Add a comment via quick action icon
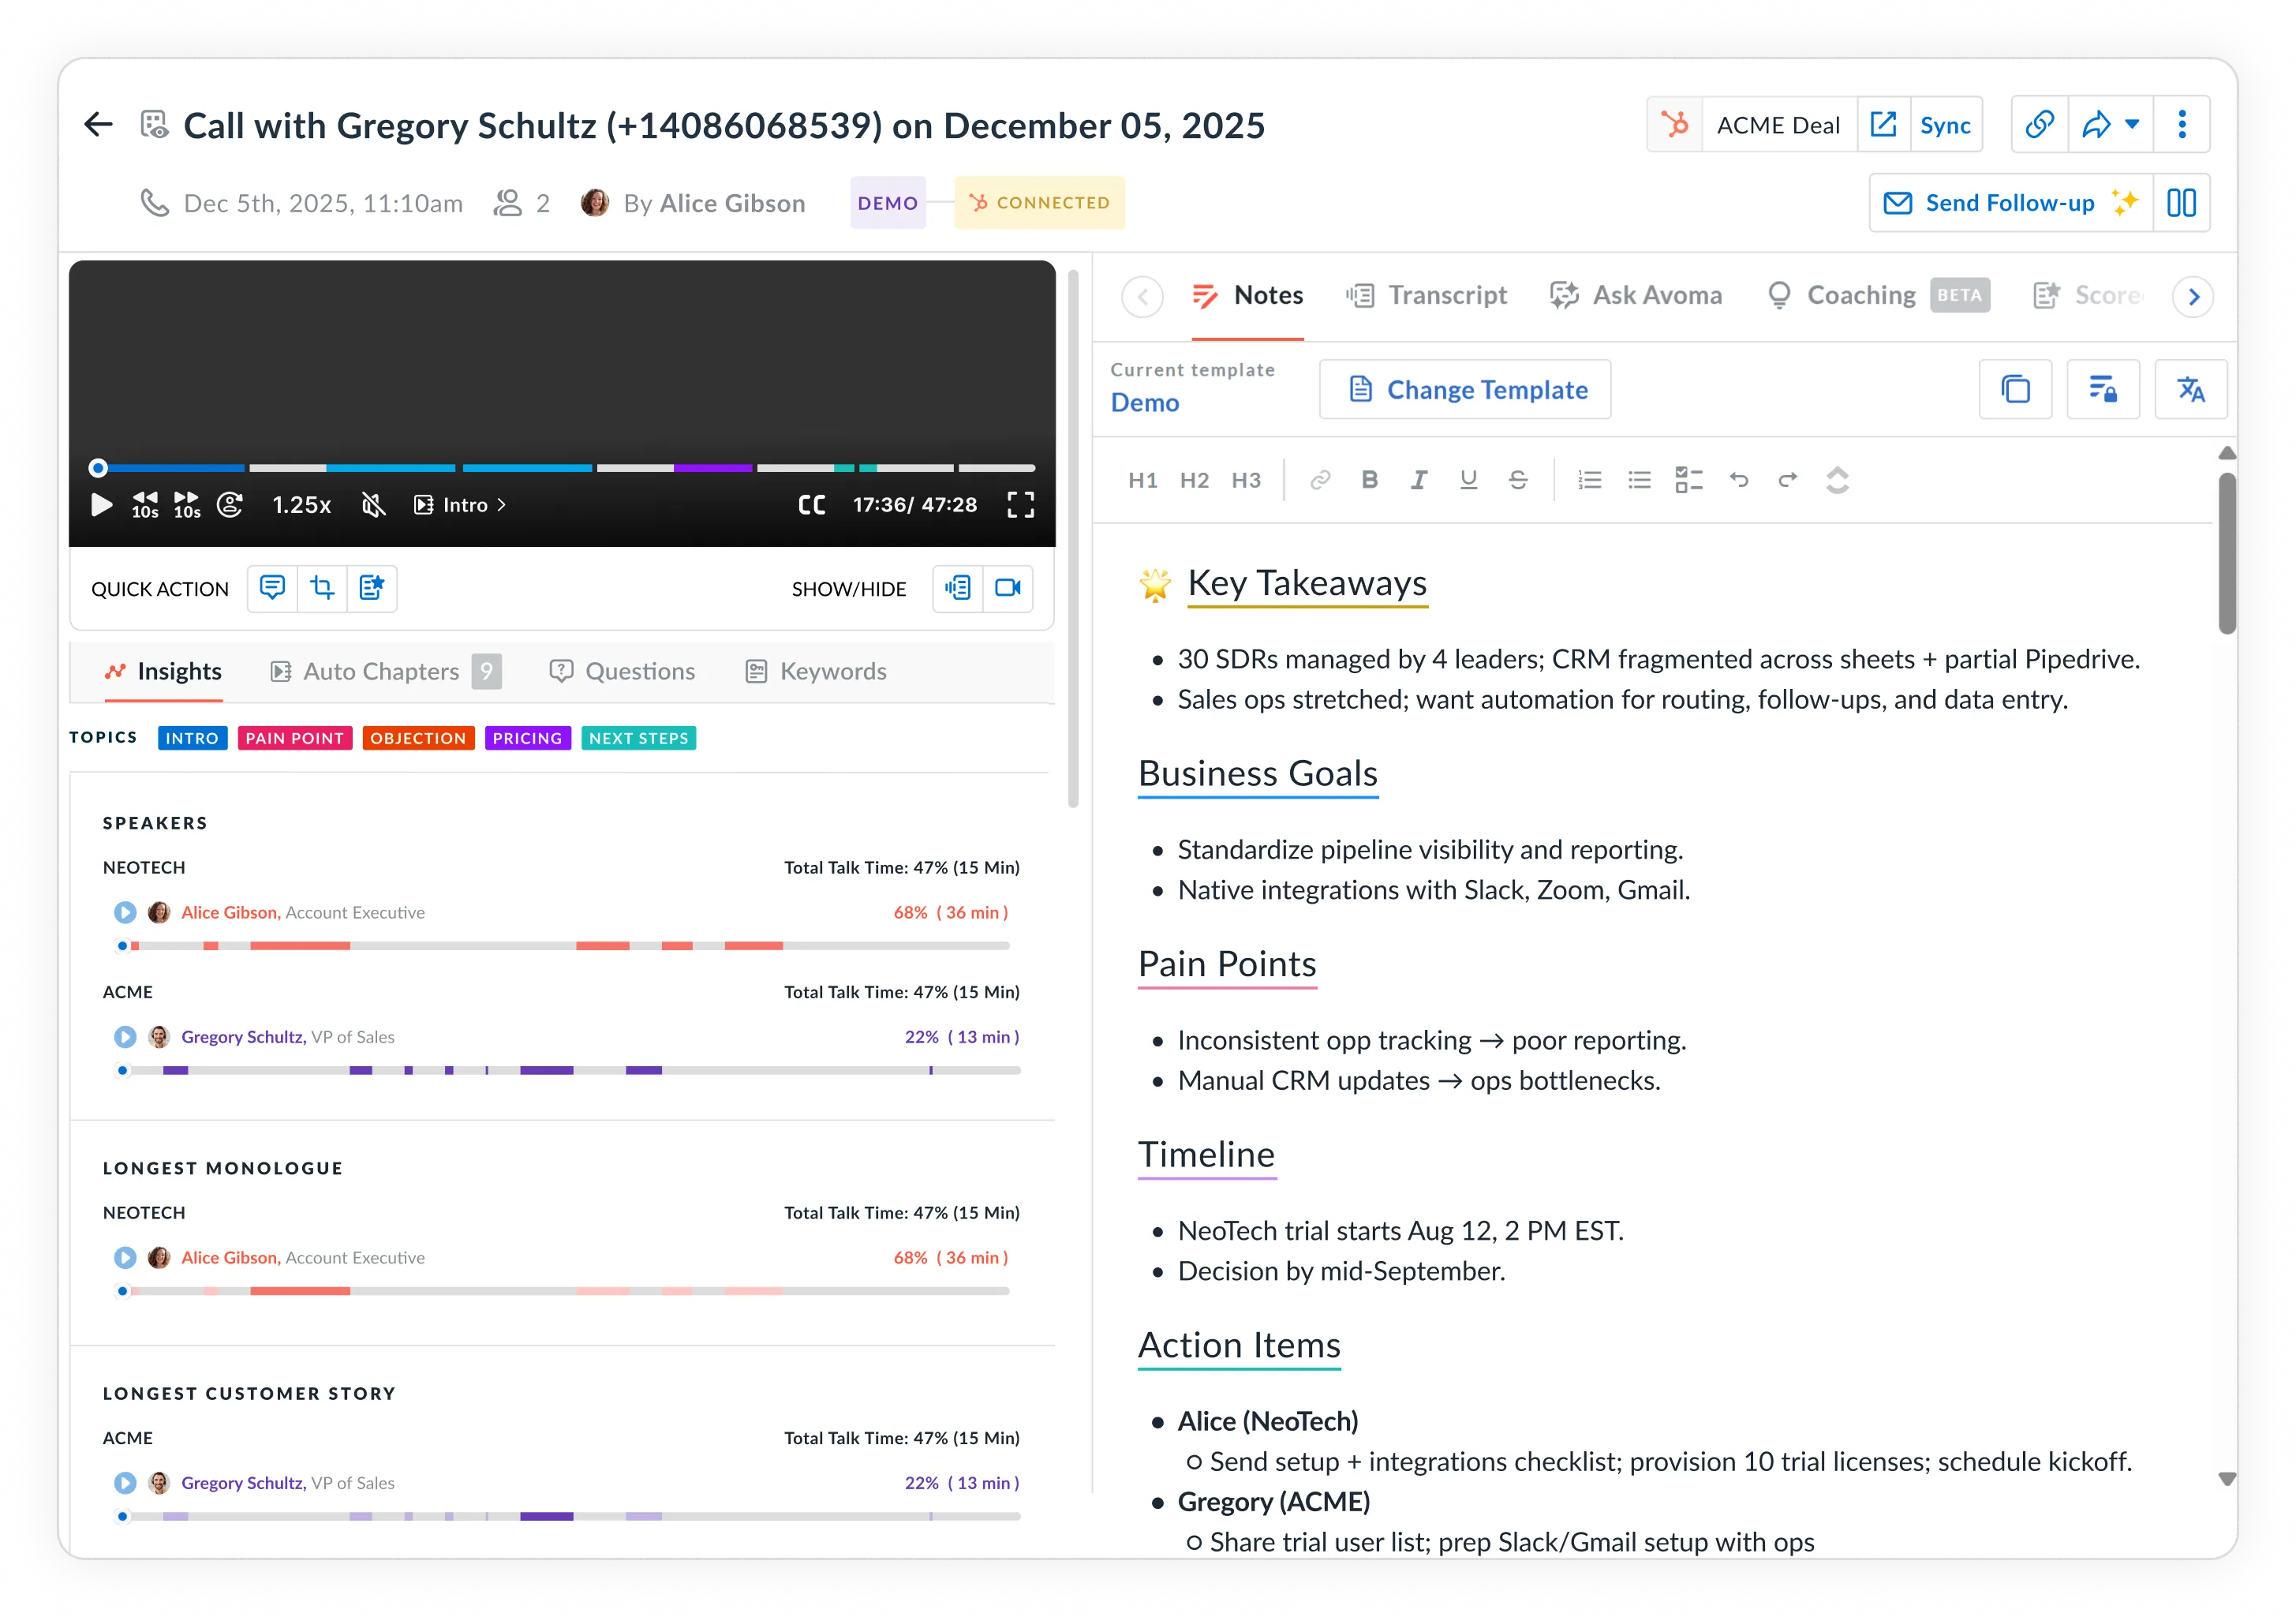Viewport: 2296px width, 1617px height. point(272,588)
